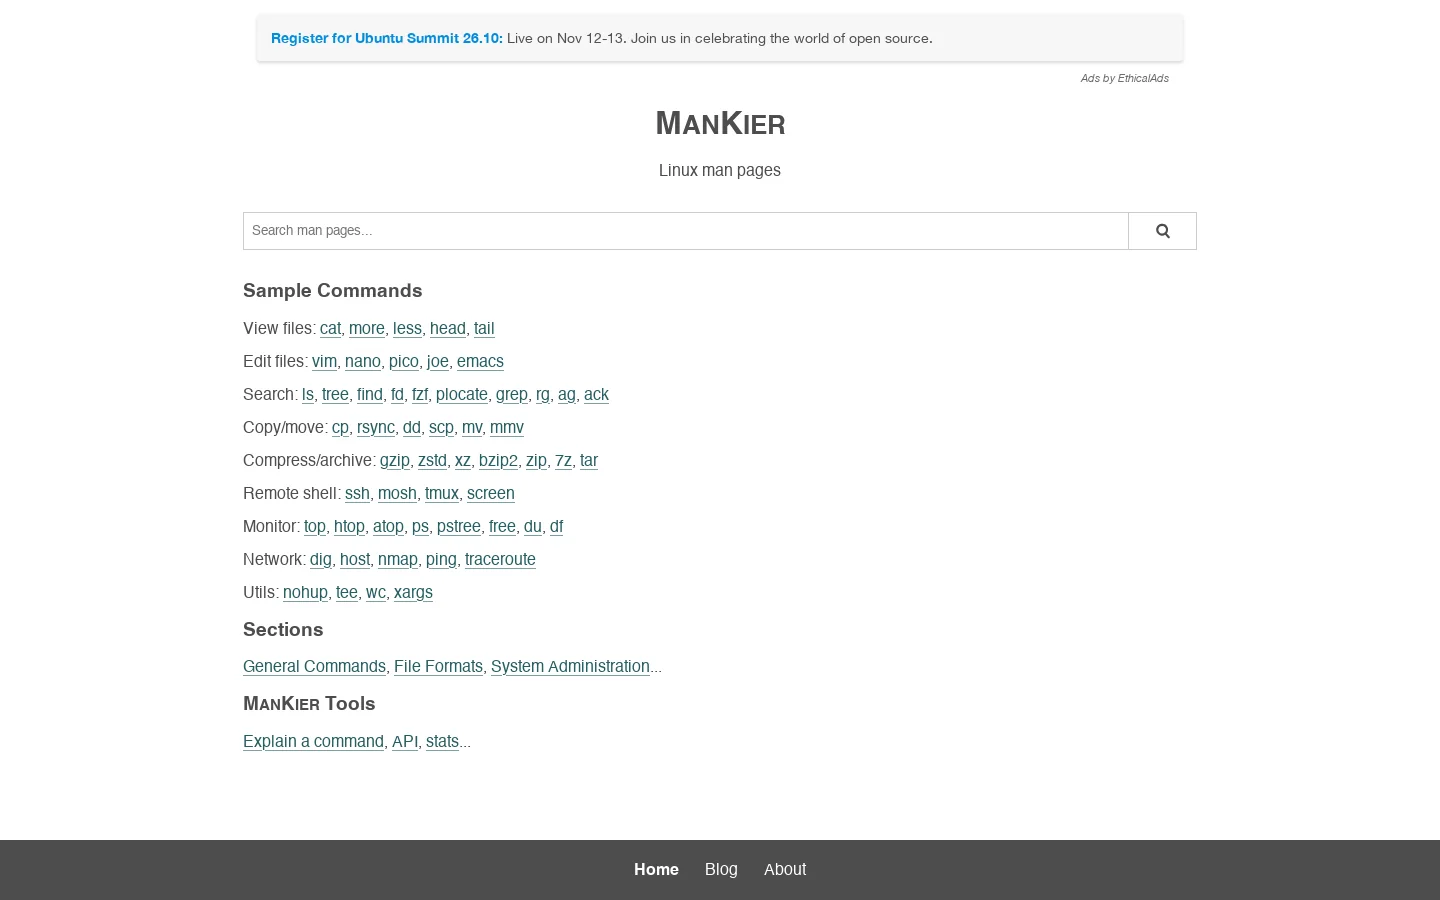Open the tail command link
The width and height of the screenshot is (1440, 900).
(484, 328)
